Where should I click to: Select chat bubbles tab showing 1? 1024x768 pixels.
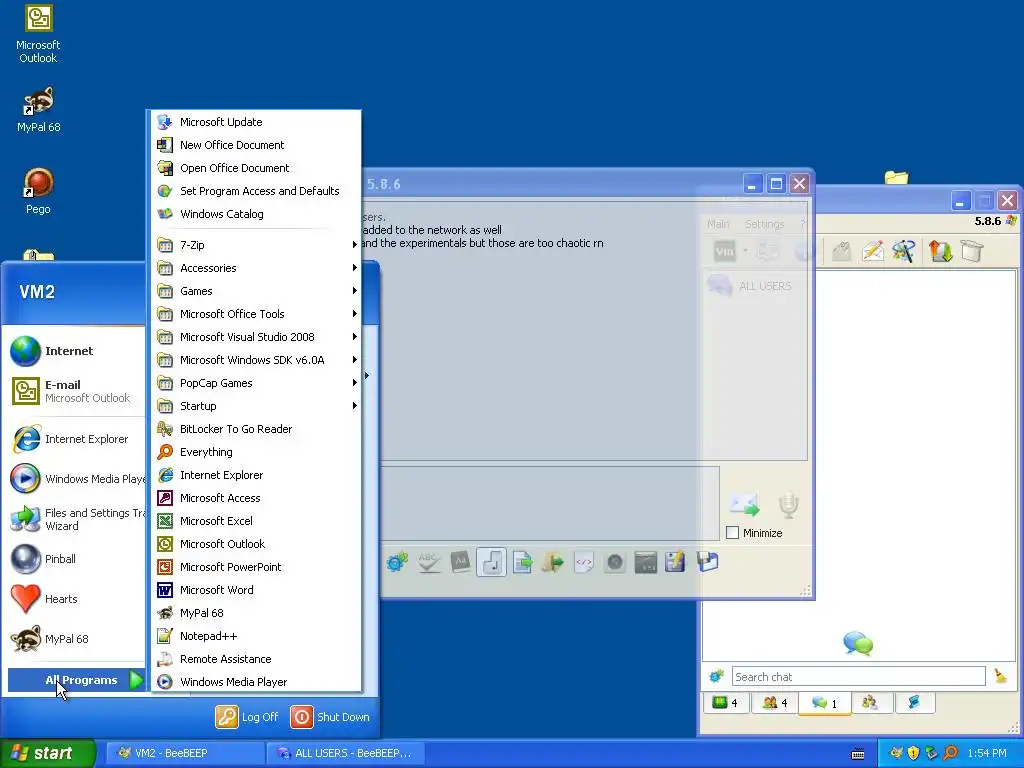[825, 703]
